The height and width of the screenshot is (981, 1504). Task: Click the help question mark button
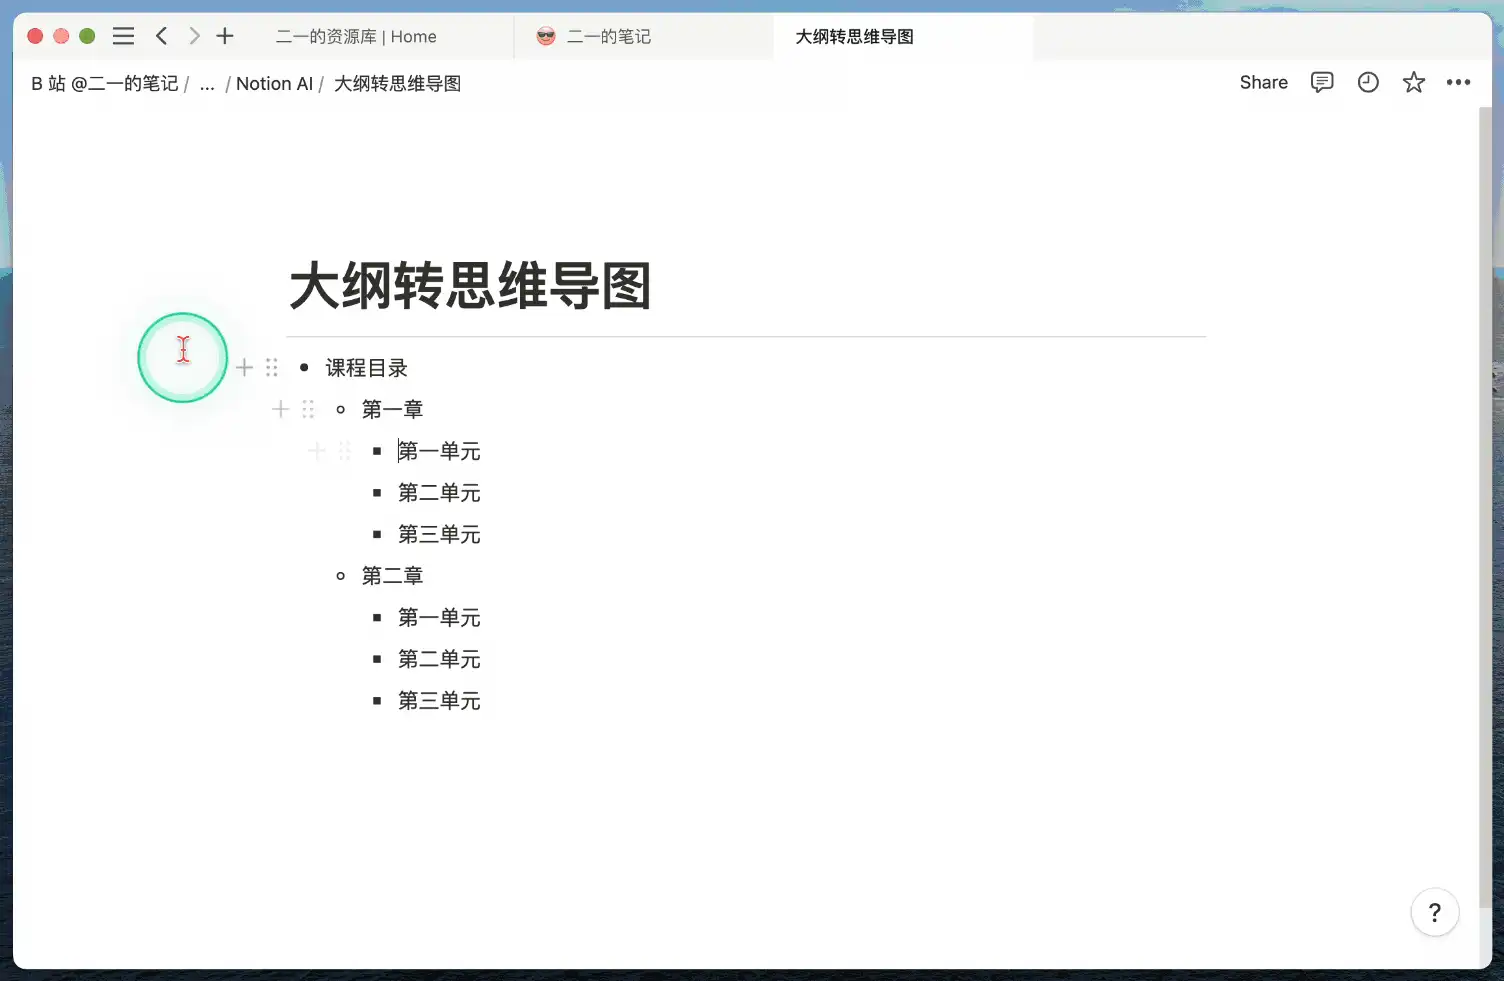tap(1434, 912)
